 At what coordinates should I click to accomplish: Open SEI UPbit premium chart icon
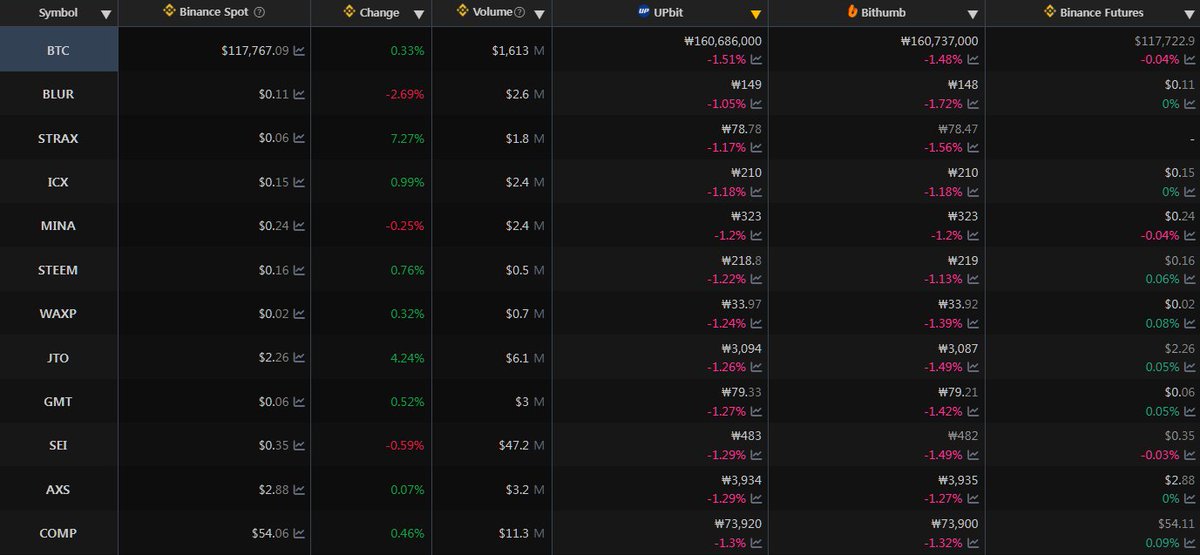756,455
